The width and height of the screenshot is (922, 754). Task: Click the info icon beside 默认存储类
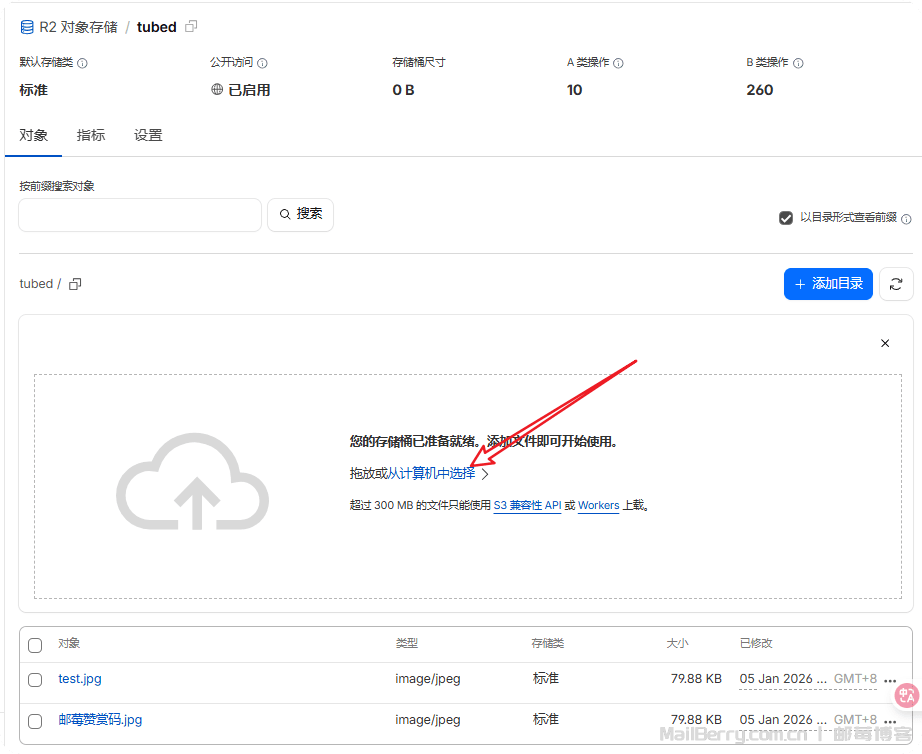tap(83, 63)
